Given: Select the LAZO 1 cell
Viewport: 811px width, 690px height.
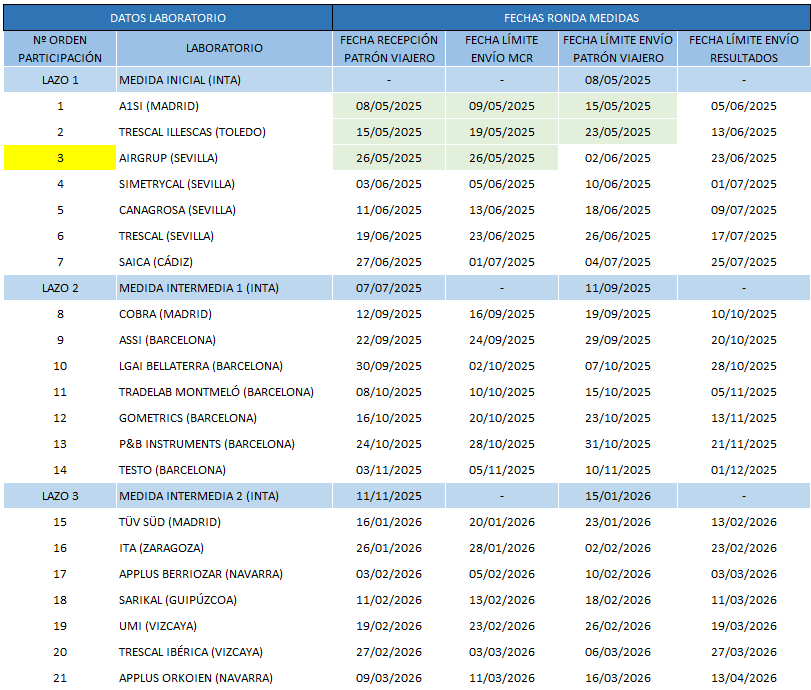Looking at the screenshot, I should pyautogui.click(x=60, y=80).
